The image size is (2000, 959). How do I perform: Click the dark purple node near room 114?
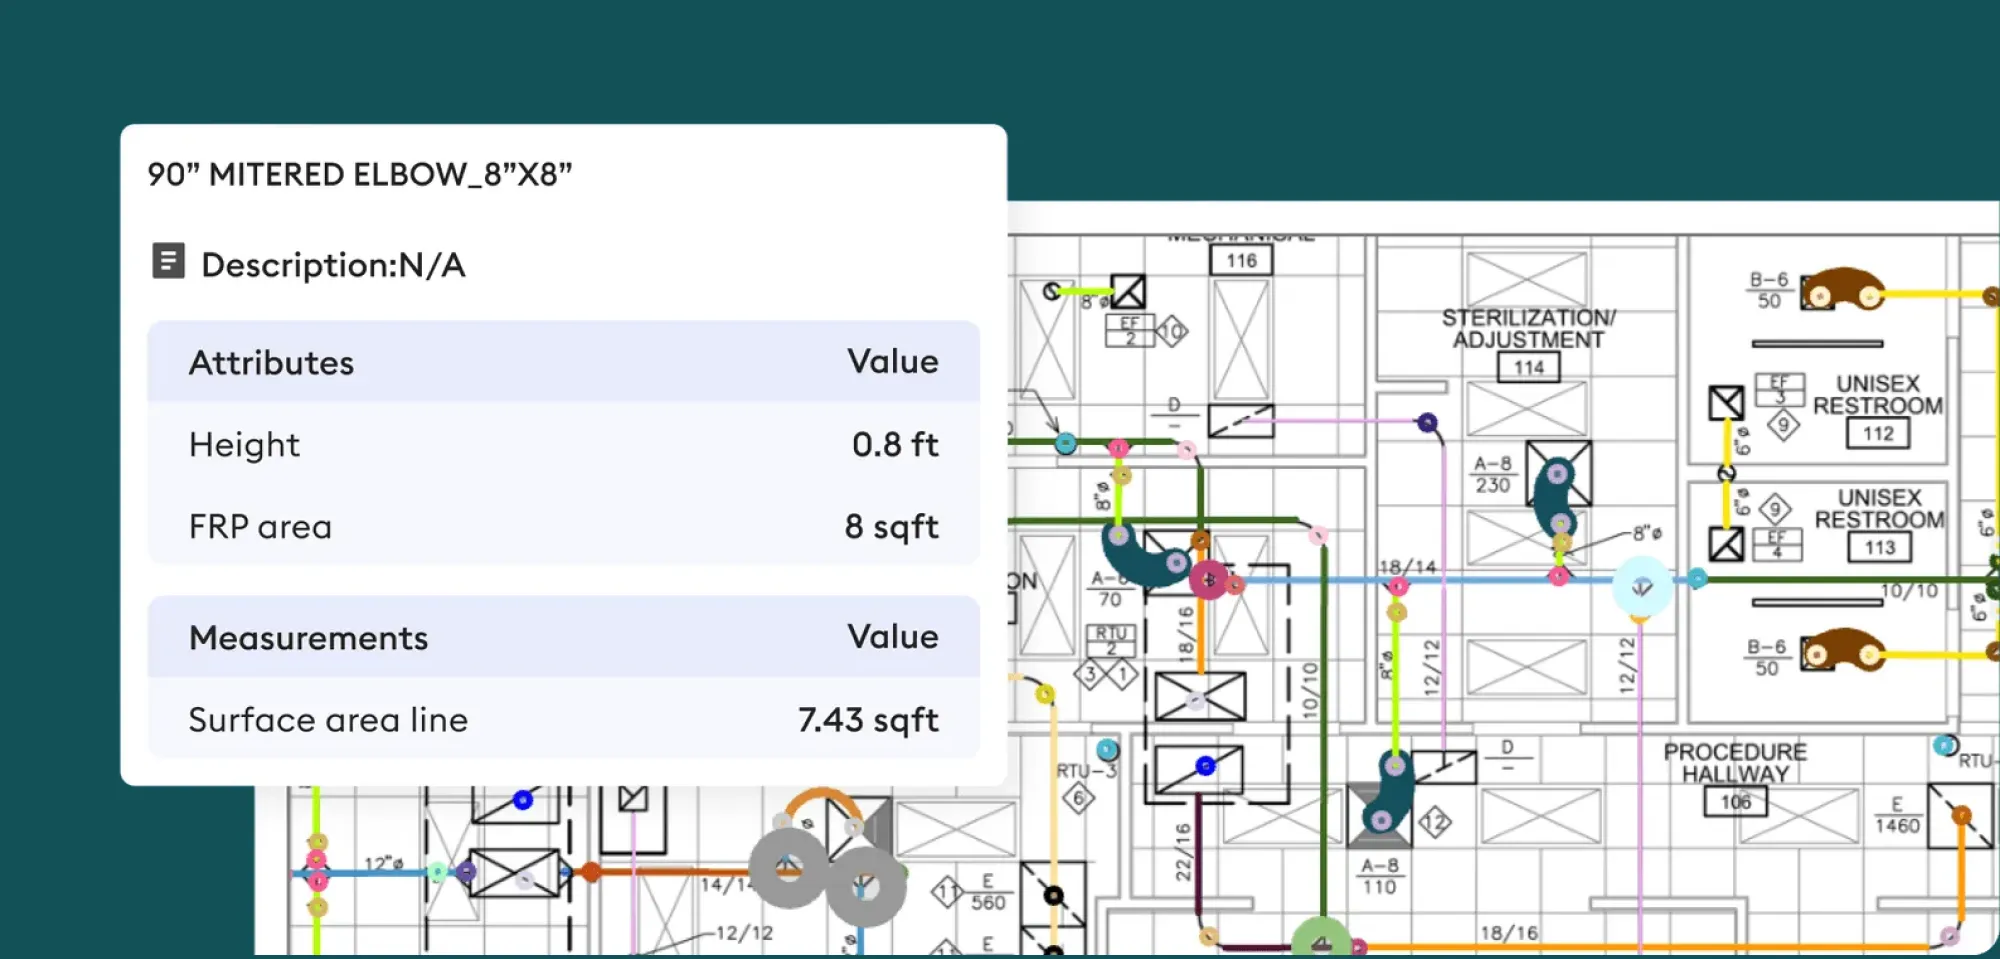[1428, 423]
